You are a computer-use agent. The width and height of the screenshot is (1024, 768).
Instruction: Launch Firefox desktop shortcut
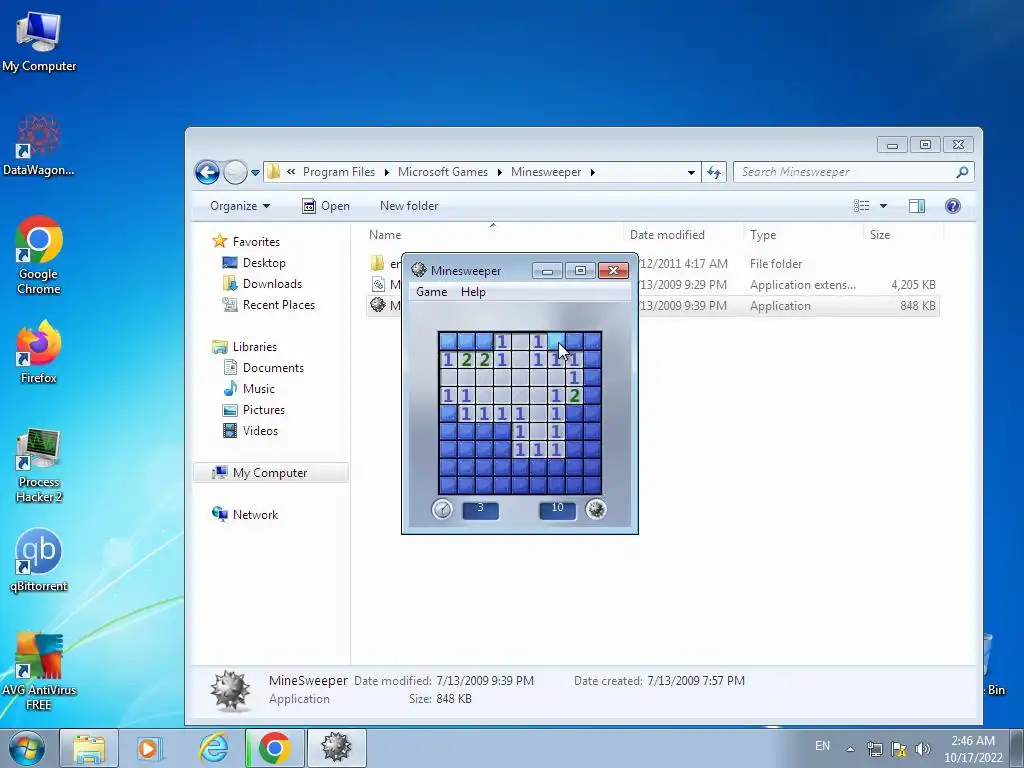click(39, 351)
